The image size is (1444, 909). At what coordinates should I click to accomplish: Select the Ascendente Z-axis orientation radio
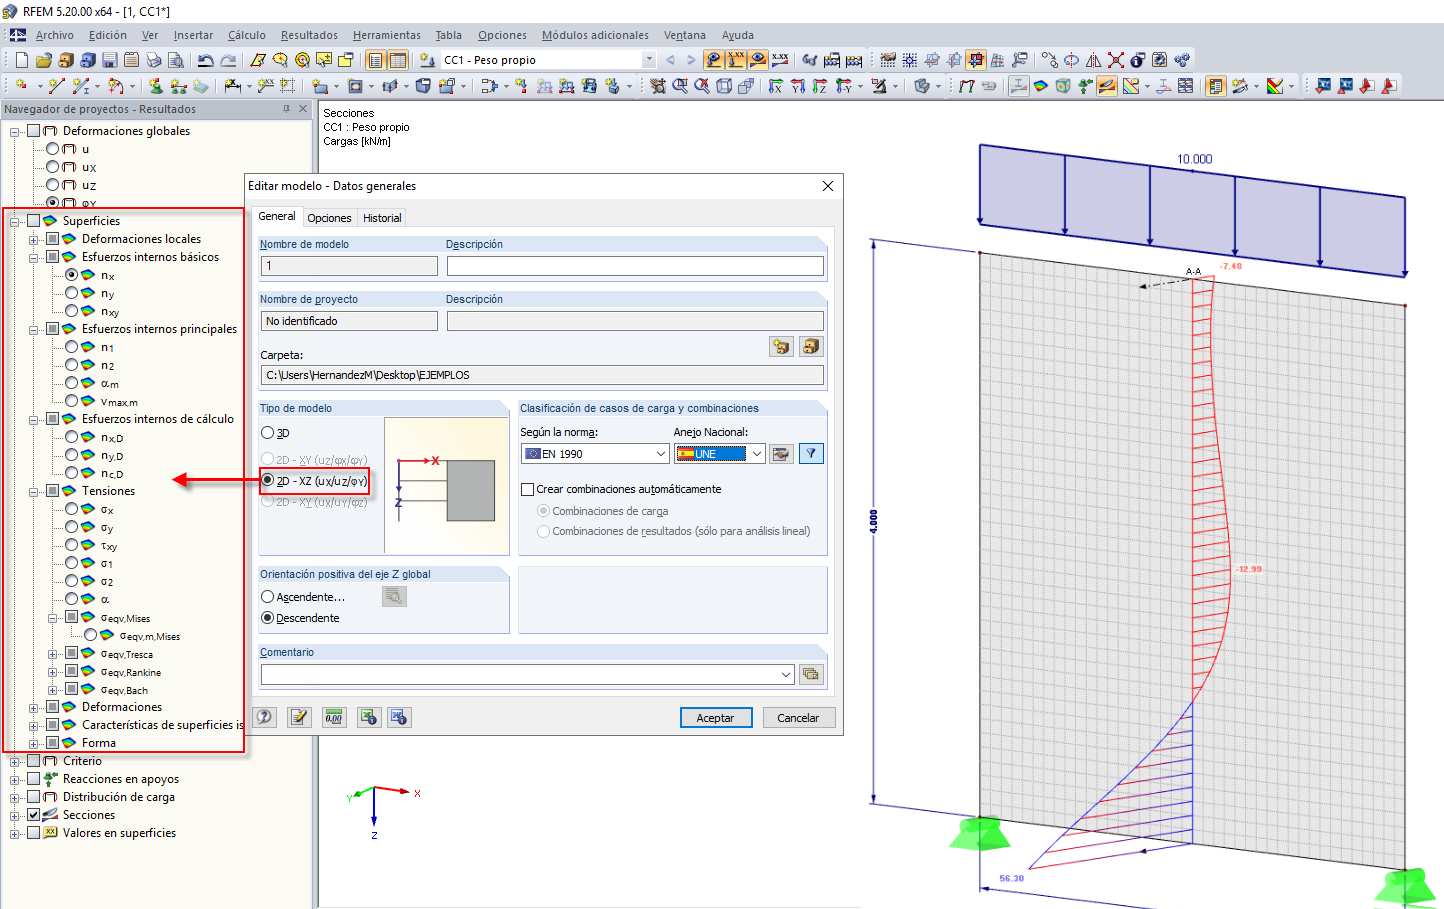pyautogui.click(x=268, y=597)
